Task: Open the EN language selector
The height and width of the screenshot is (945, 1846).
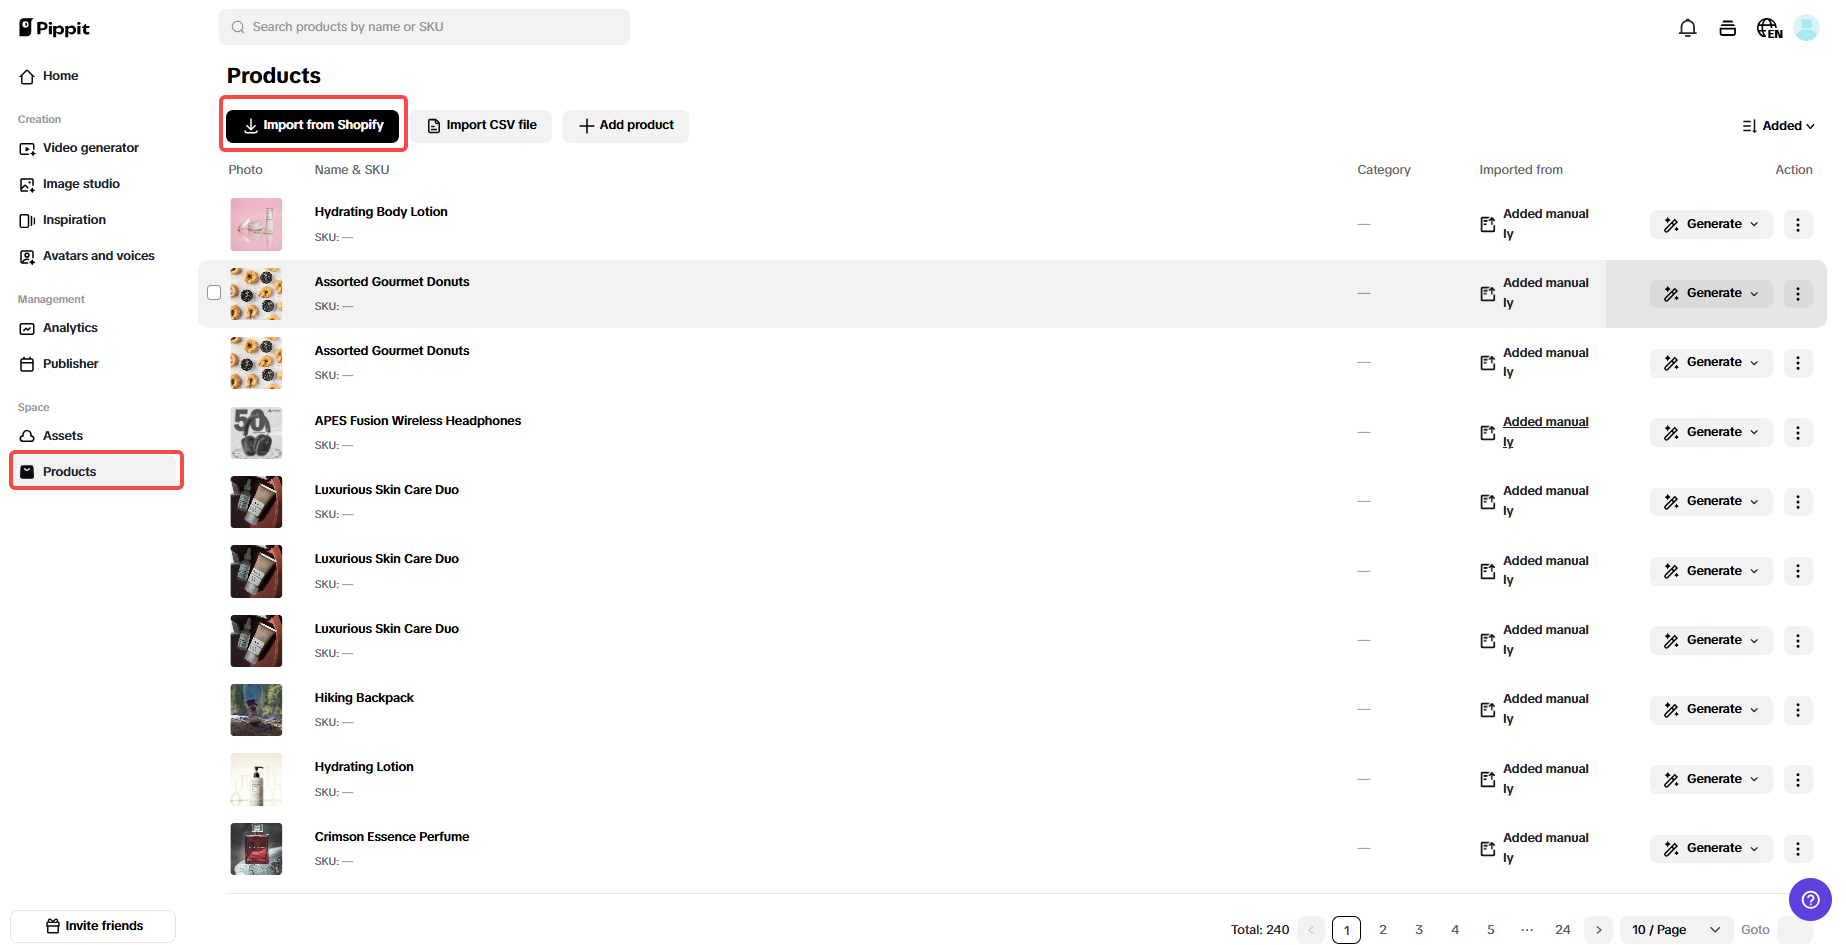Action: click(x=1768, y=27)
